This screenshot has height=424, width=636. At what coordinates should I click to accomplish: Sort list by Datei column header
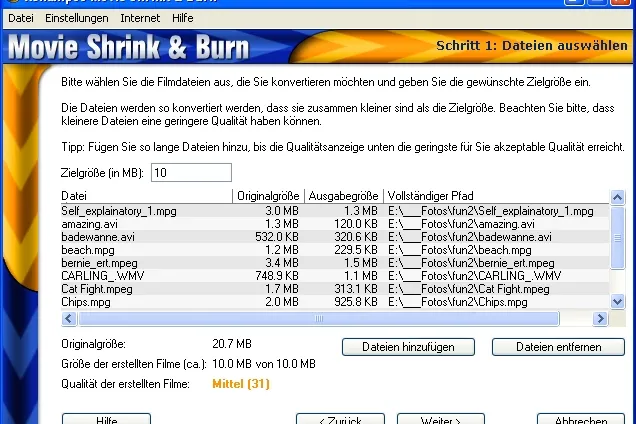[x=146, y=196]
